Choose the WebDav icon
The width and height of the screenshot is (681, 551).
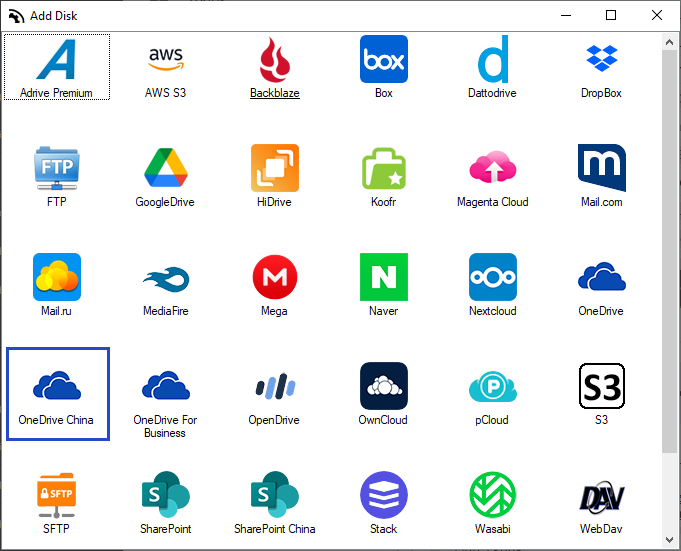pyautogui.click(x=602, y=496)
